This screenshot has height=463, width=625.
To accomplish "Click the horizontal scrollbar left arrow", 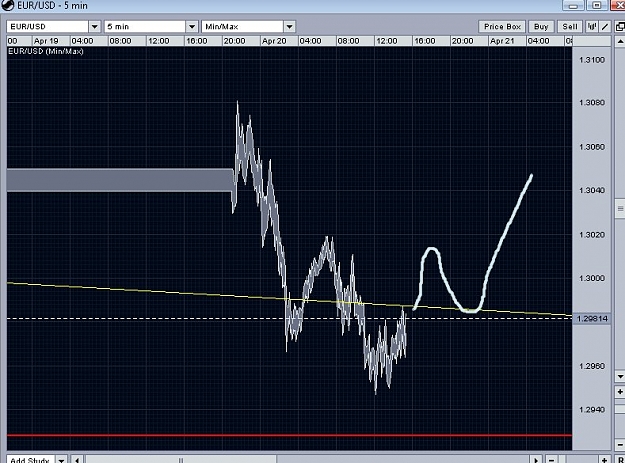I will (77, 460).
